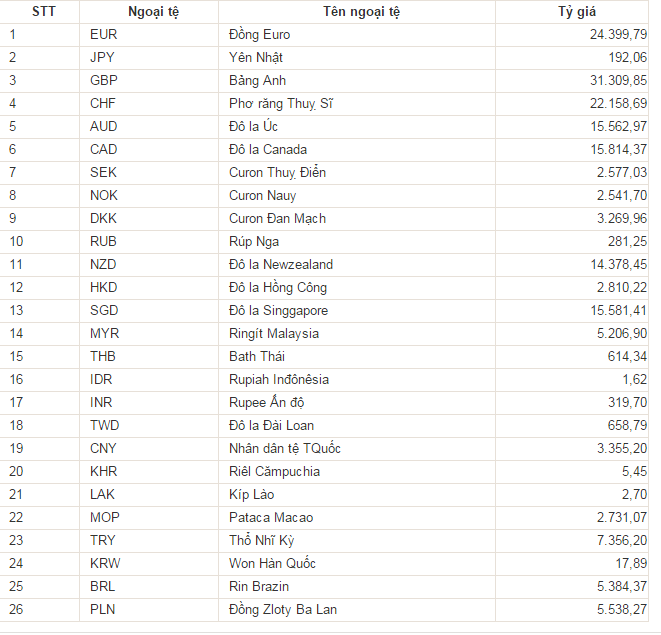This screenshot has width=661, height=635.
Task: Select the Curon Thụy Điển cell
Action: coord(277,172)
